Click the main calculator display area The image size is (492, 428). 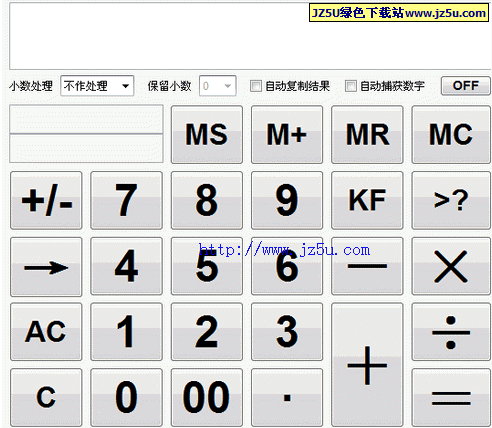[250, 36]
